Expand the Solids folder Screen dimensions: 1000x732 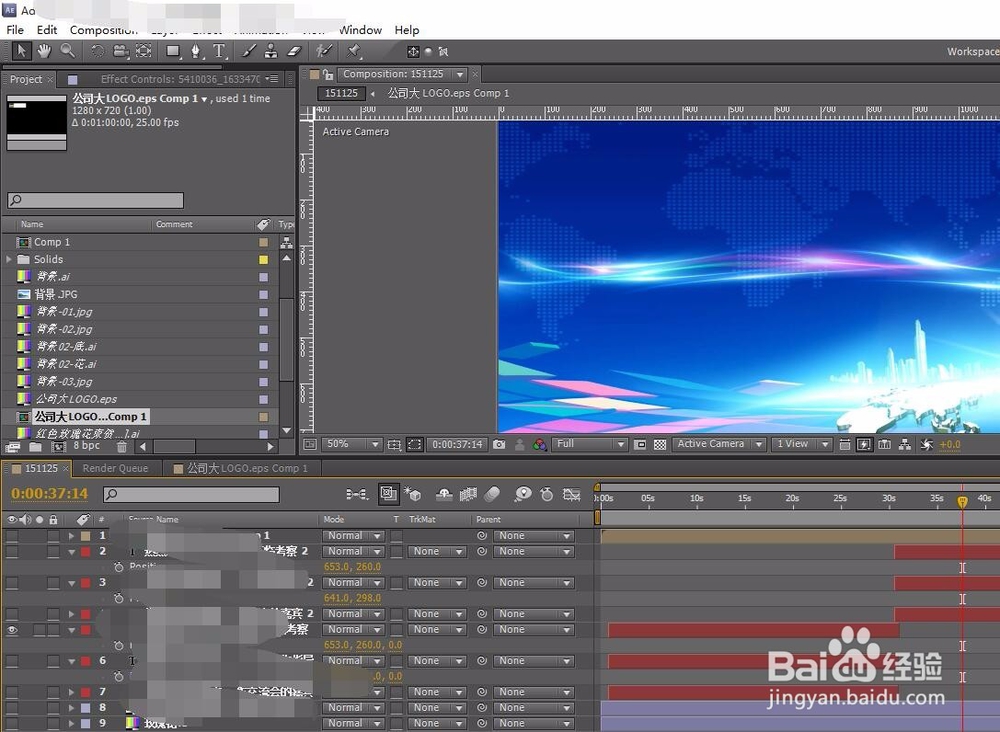[9, 260]
